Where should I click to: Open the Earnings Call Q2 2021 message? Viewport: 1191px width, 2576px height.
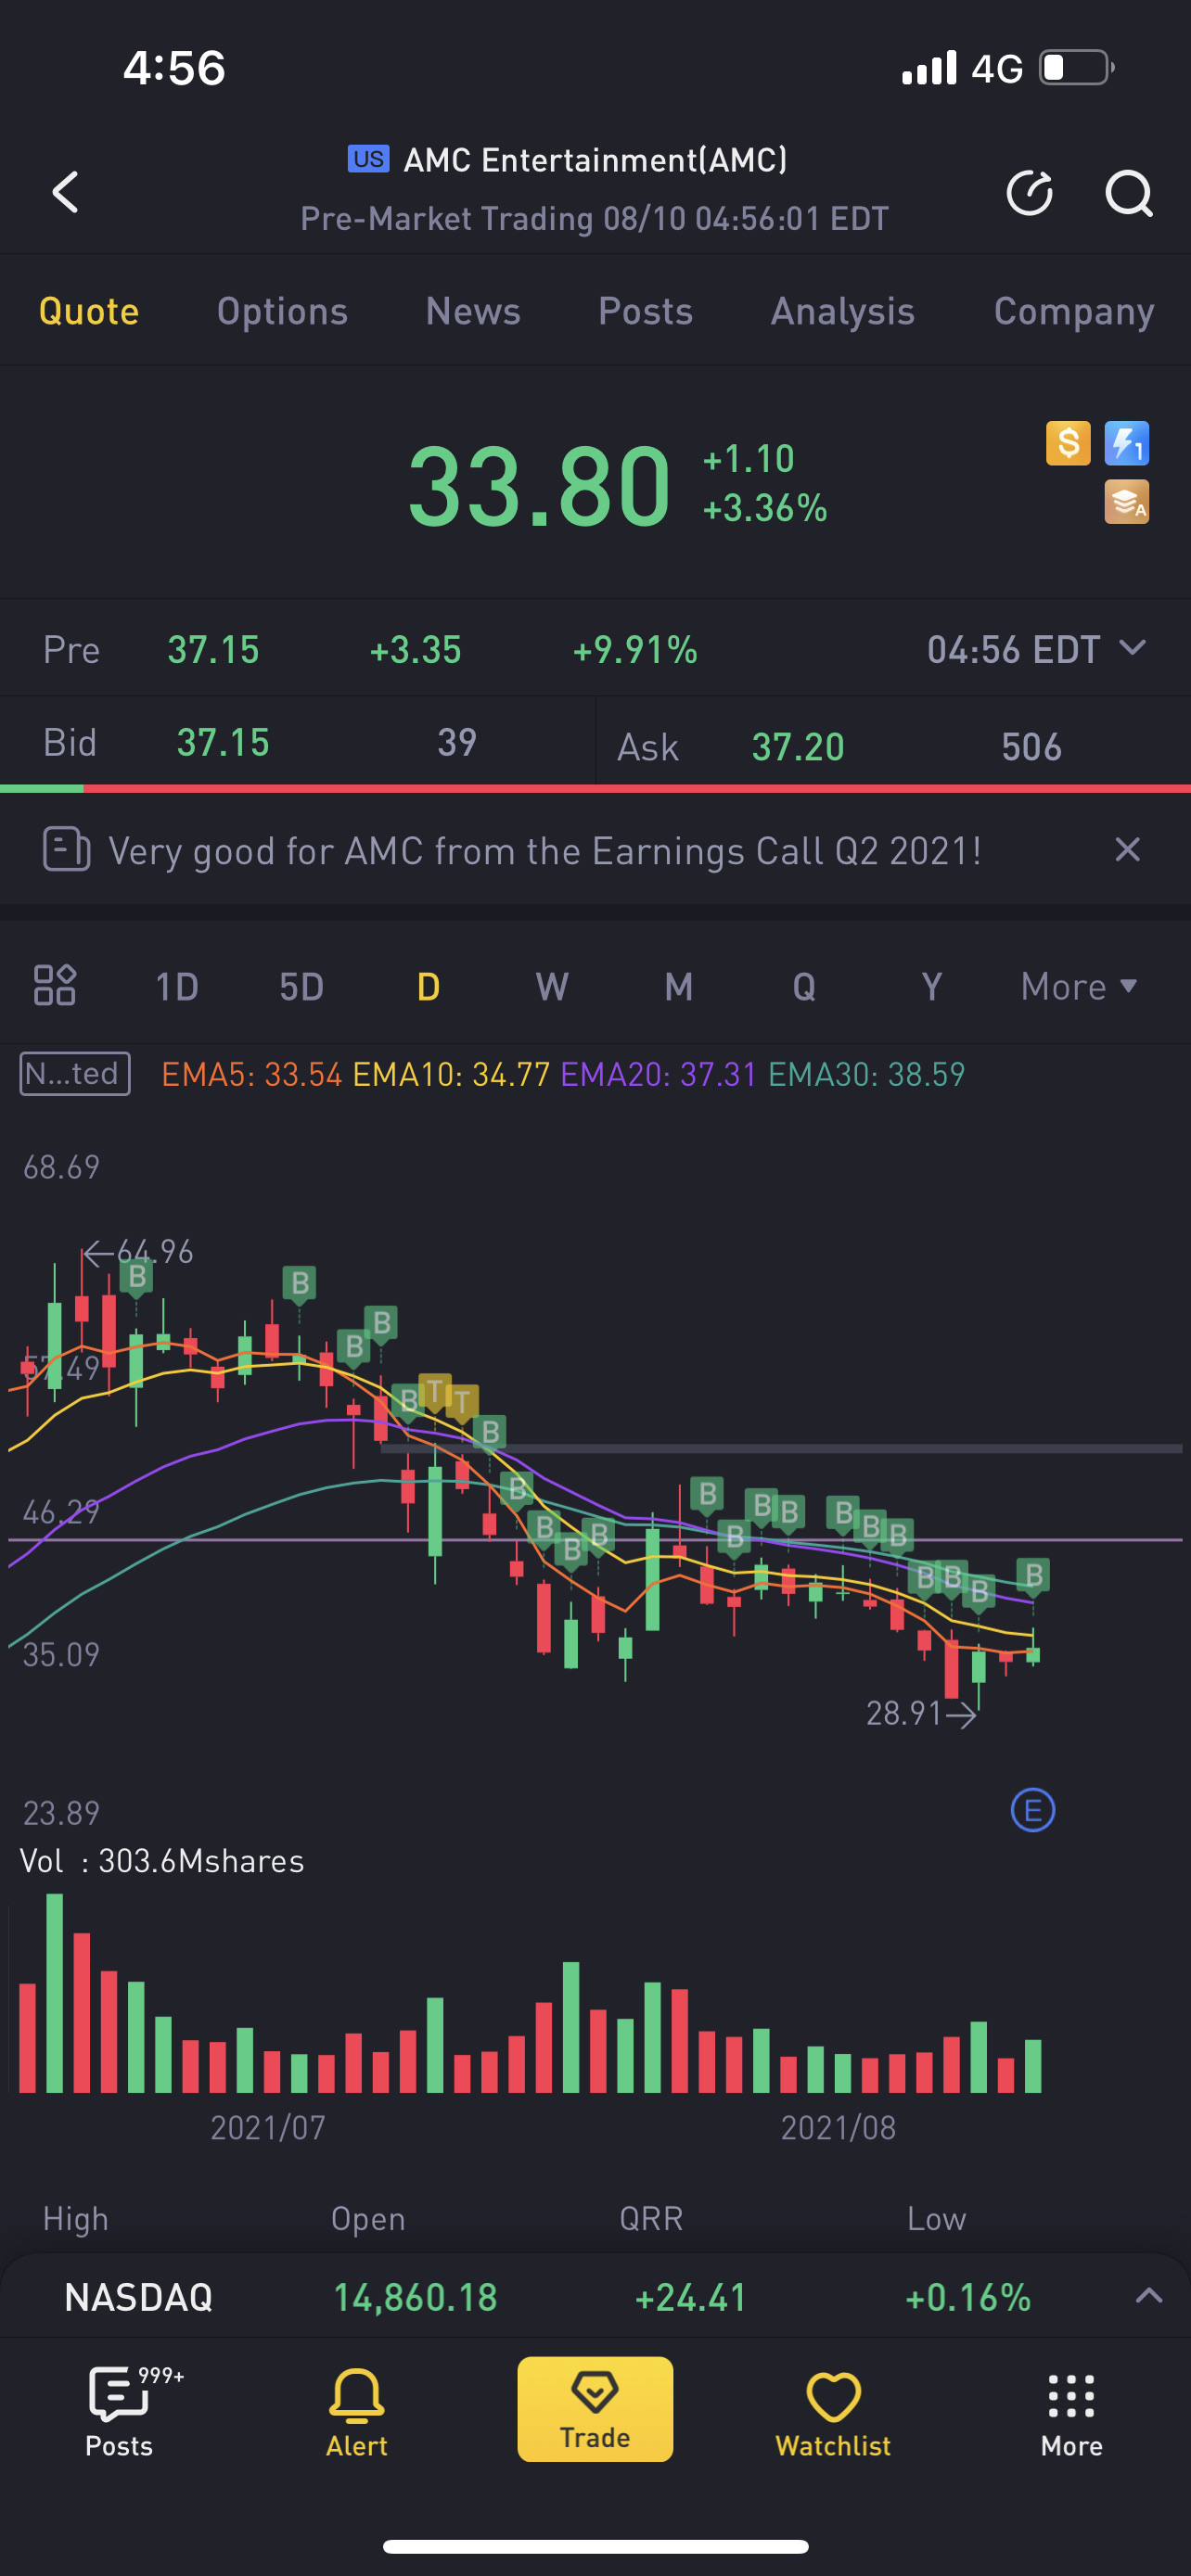click(x=545, y=851)
